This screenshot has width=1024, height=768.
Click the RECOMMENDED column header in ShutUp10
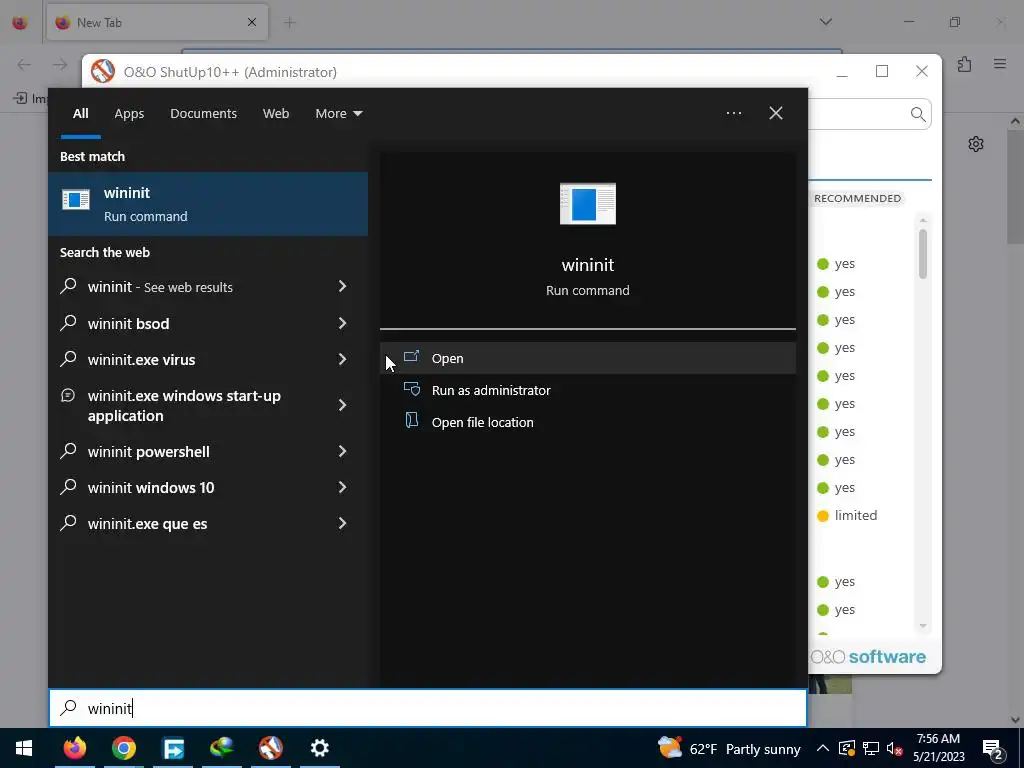(857, 198)
